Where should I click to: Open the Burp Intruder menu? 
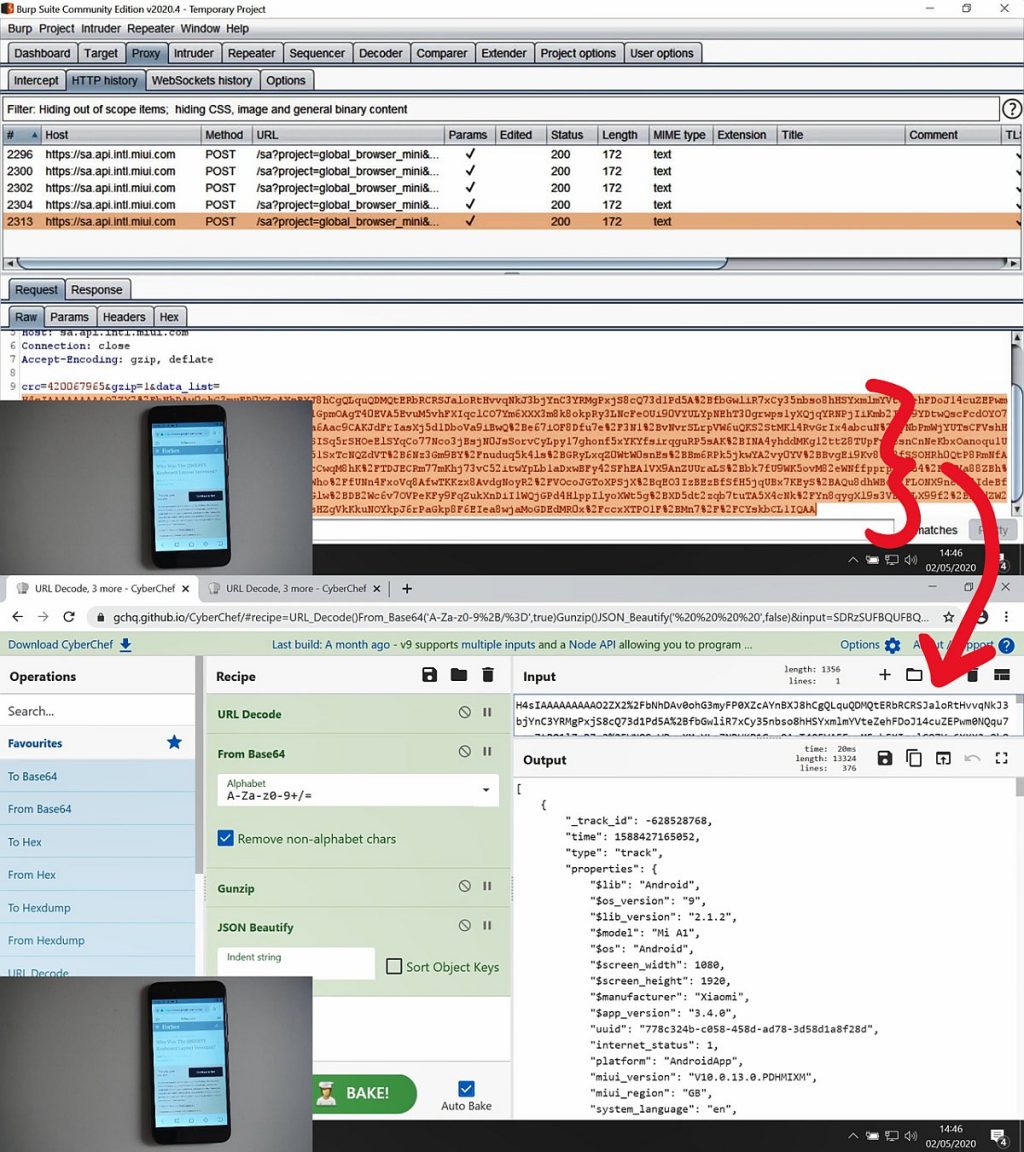point(101,29)
